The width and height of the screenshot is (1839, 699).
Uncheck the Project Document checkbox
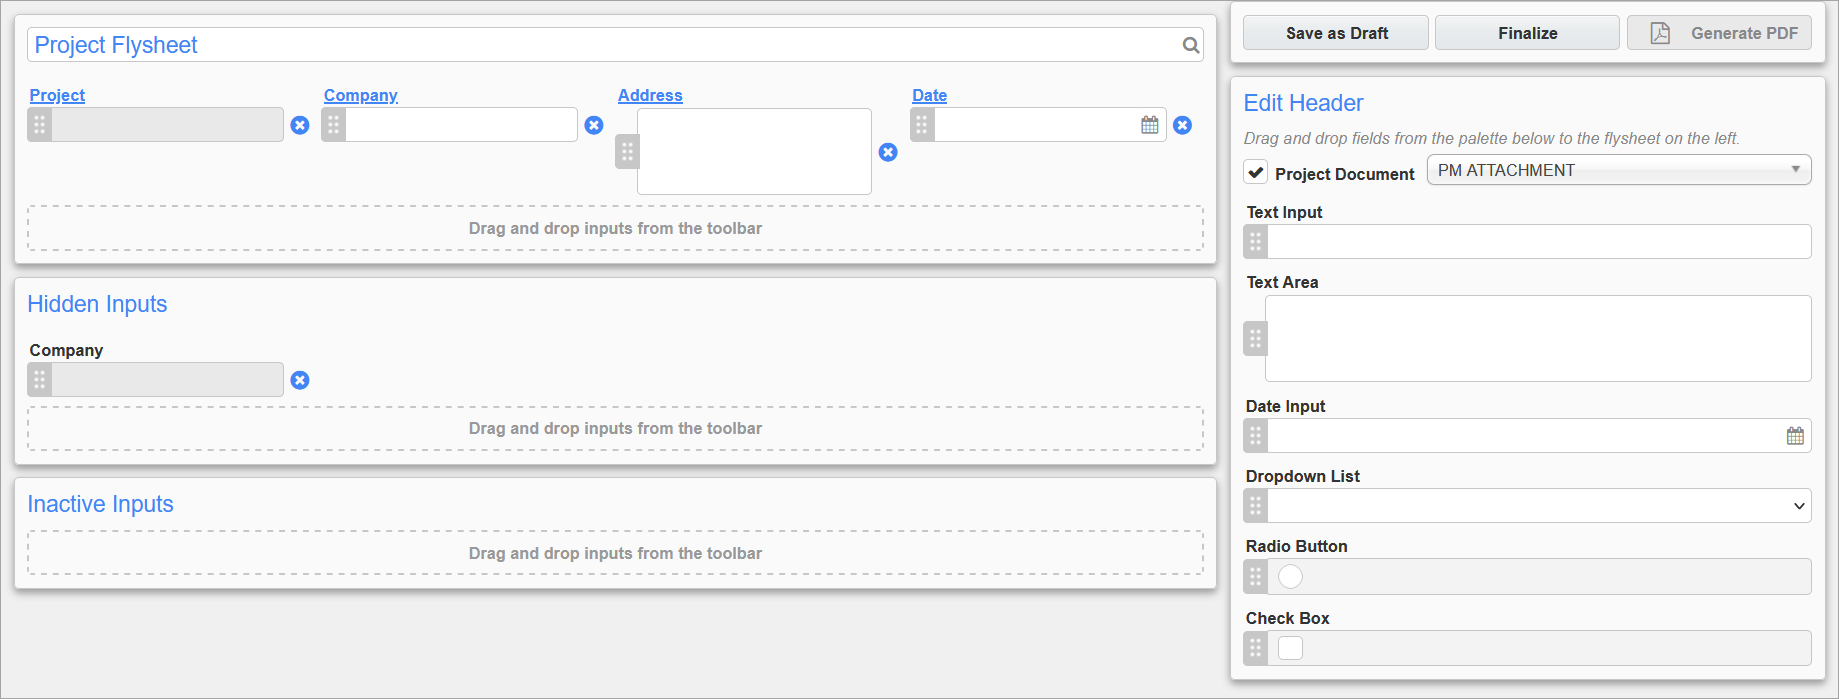point(1256,172)
